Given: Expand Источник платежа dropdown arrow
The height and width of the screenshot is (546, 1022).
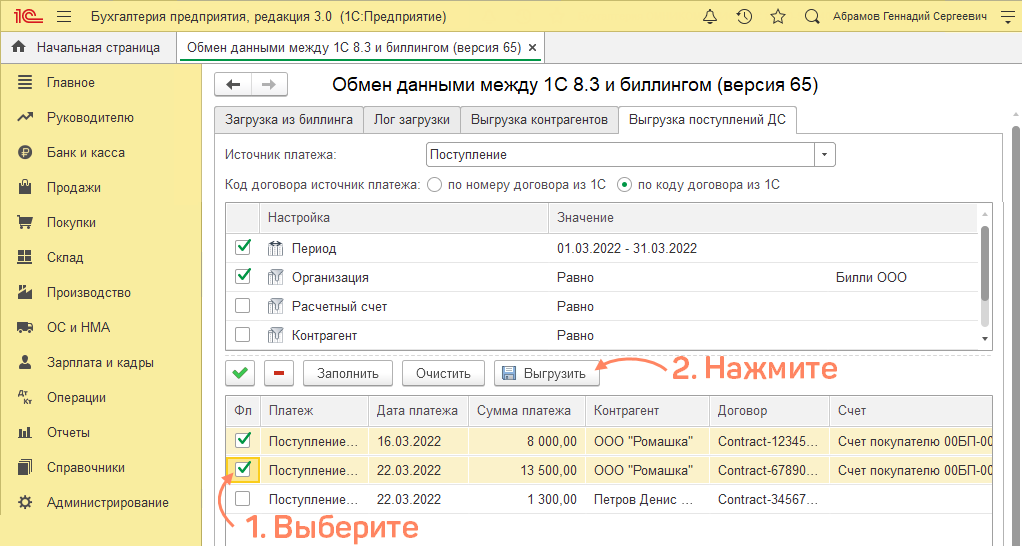Looking at the screenshot, I should coord(825,155).
